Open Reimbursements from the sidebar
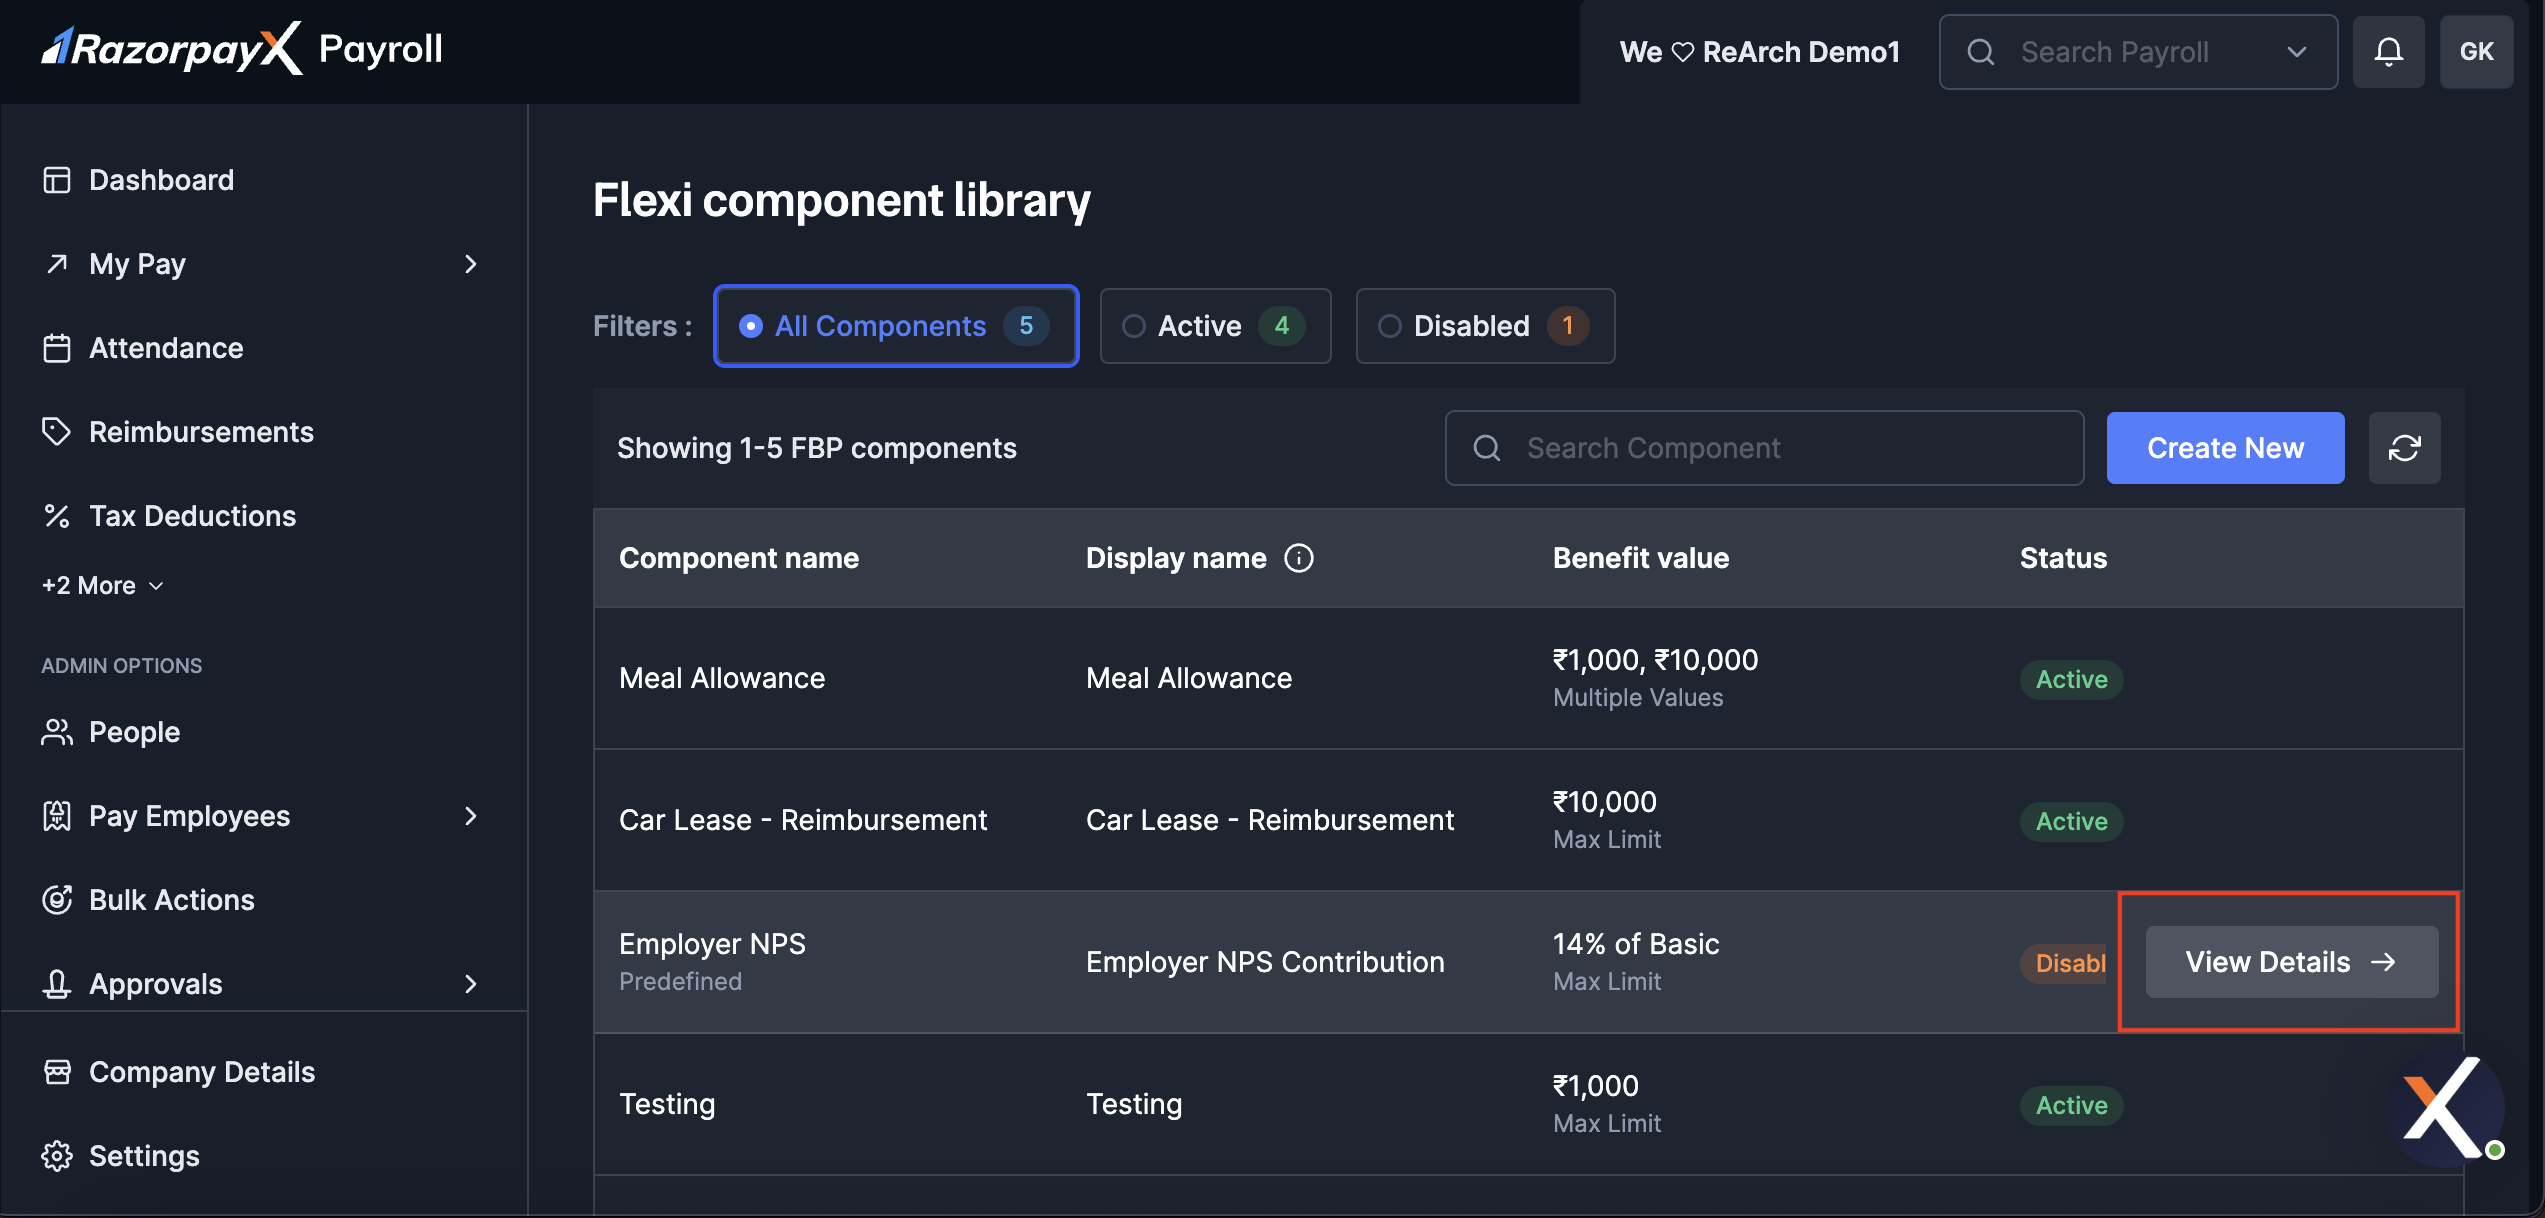The height and width of the screenshot is (1218, 2545). [x=201, y=432]
